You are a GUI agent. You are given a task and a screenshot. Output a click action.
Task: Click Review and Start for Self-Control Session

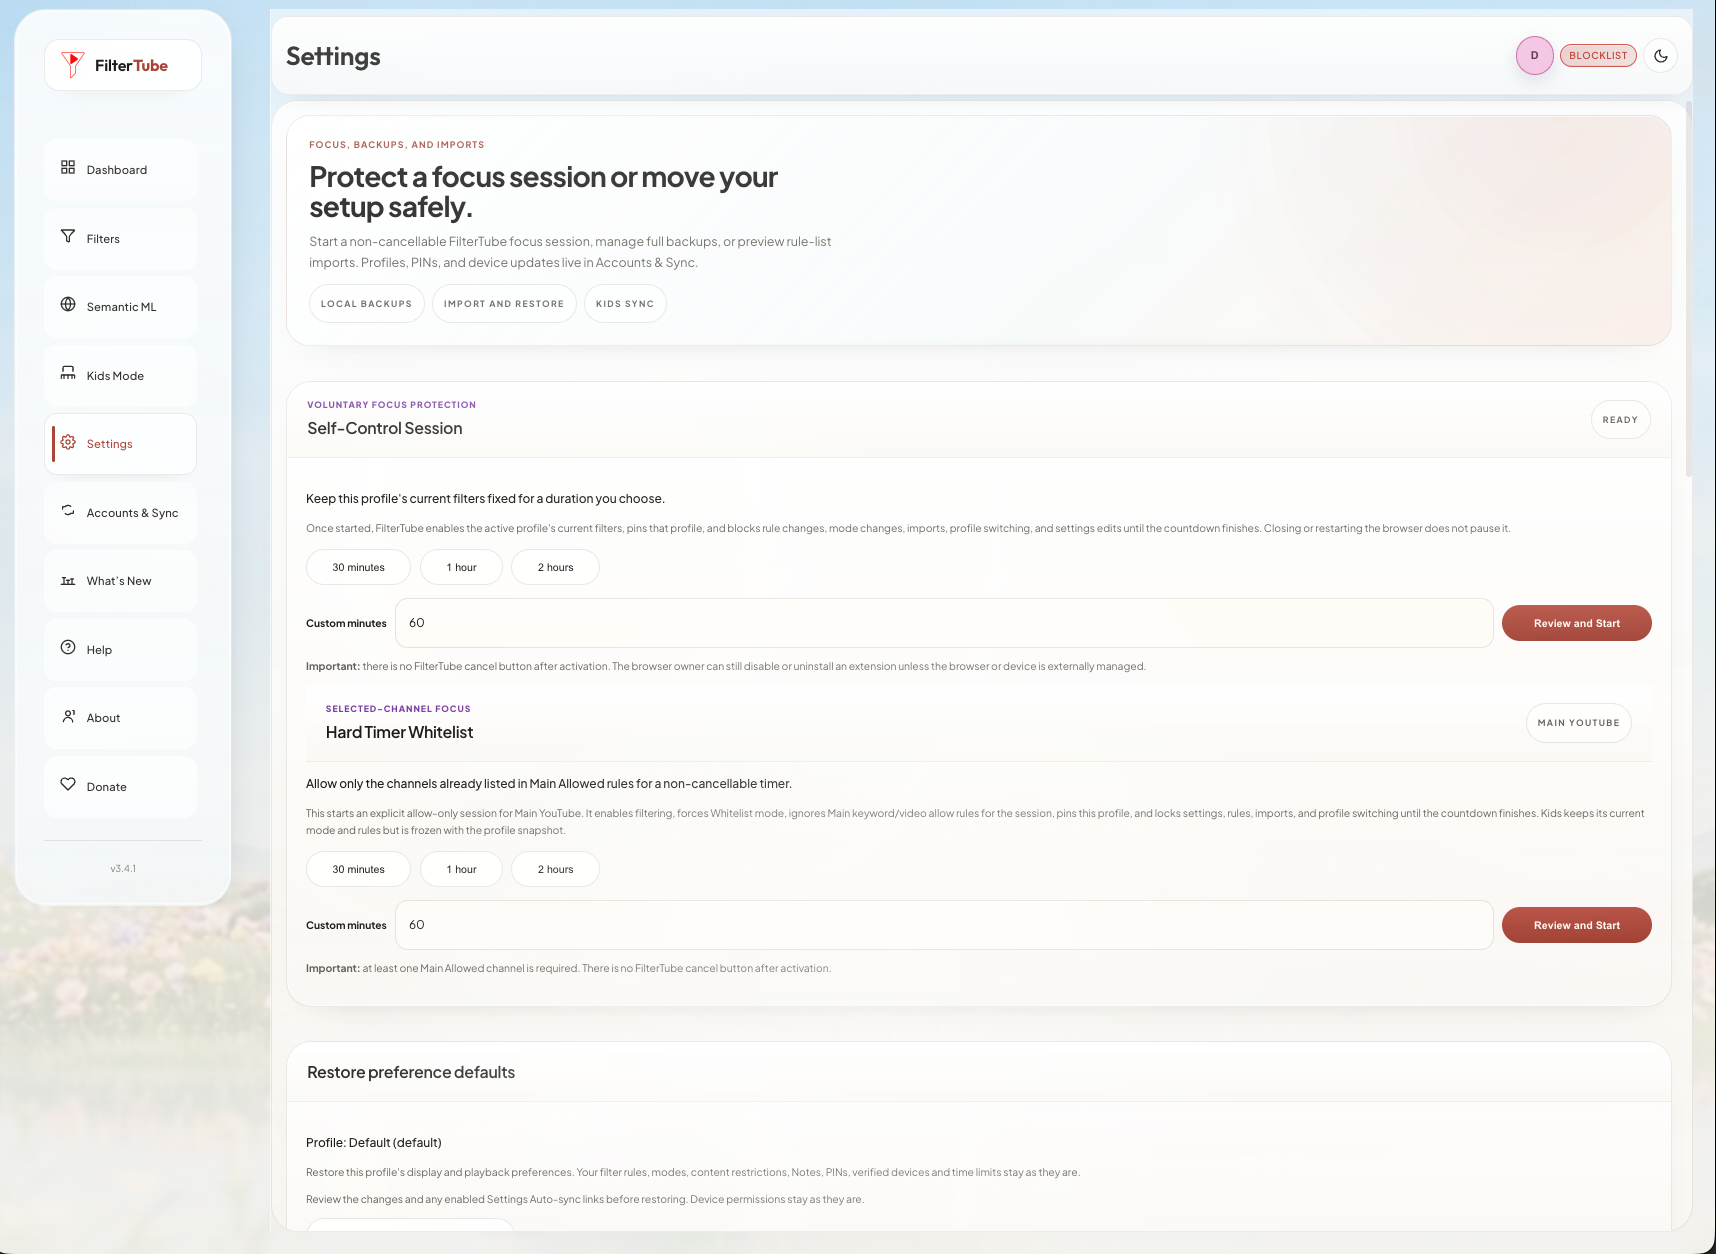pyautogui.click(x=1576, y=623)
